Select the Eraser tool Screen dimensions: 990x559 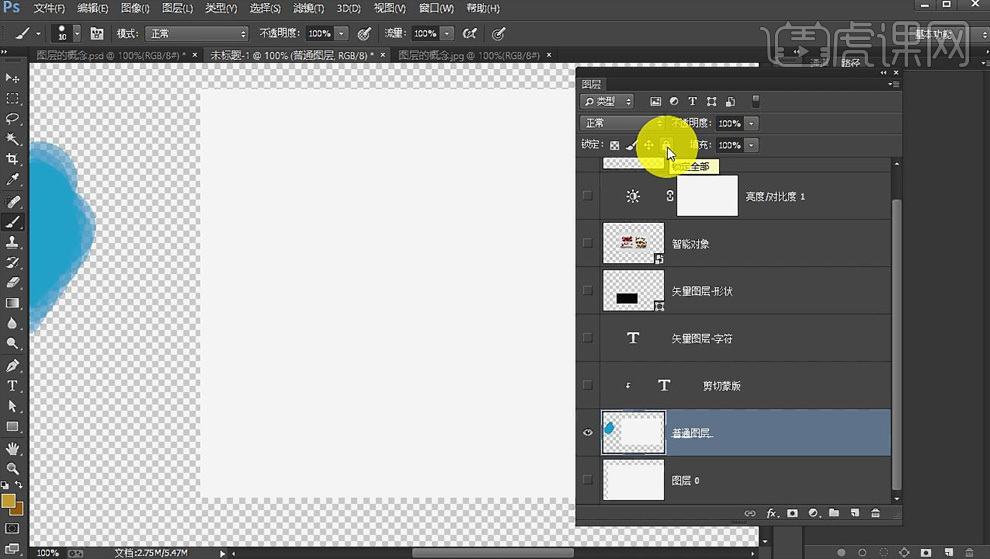[x=12, y=282]
